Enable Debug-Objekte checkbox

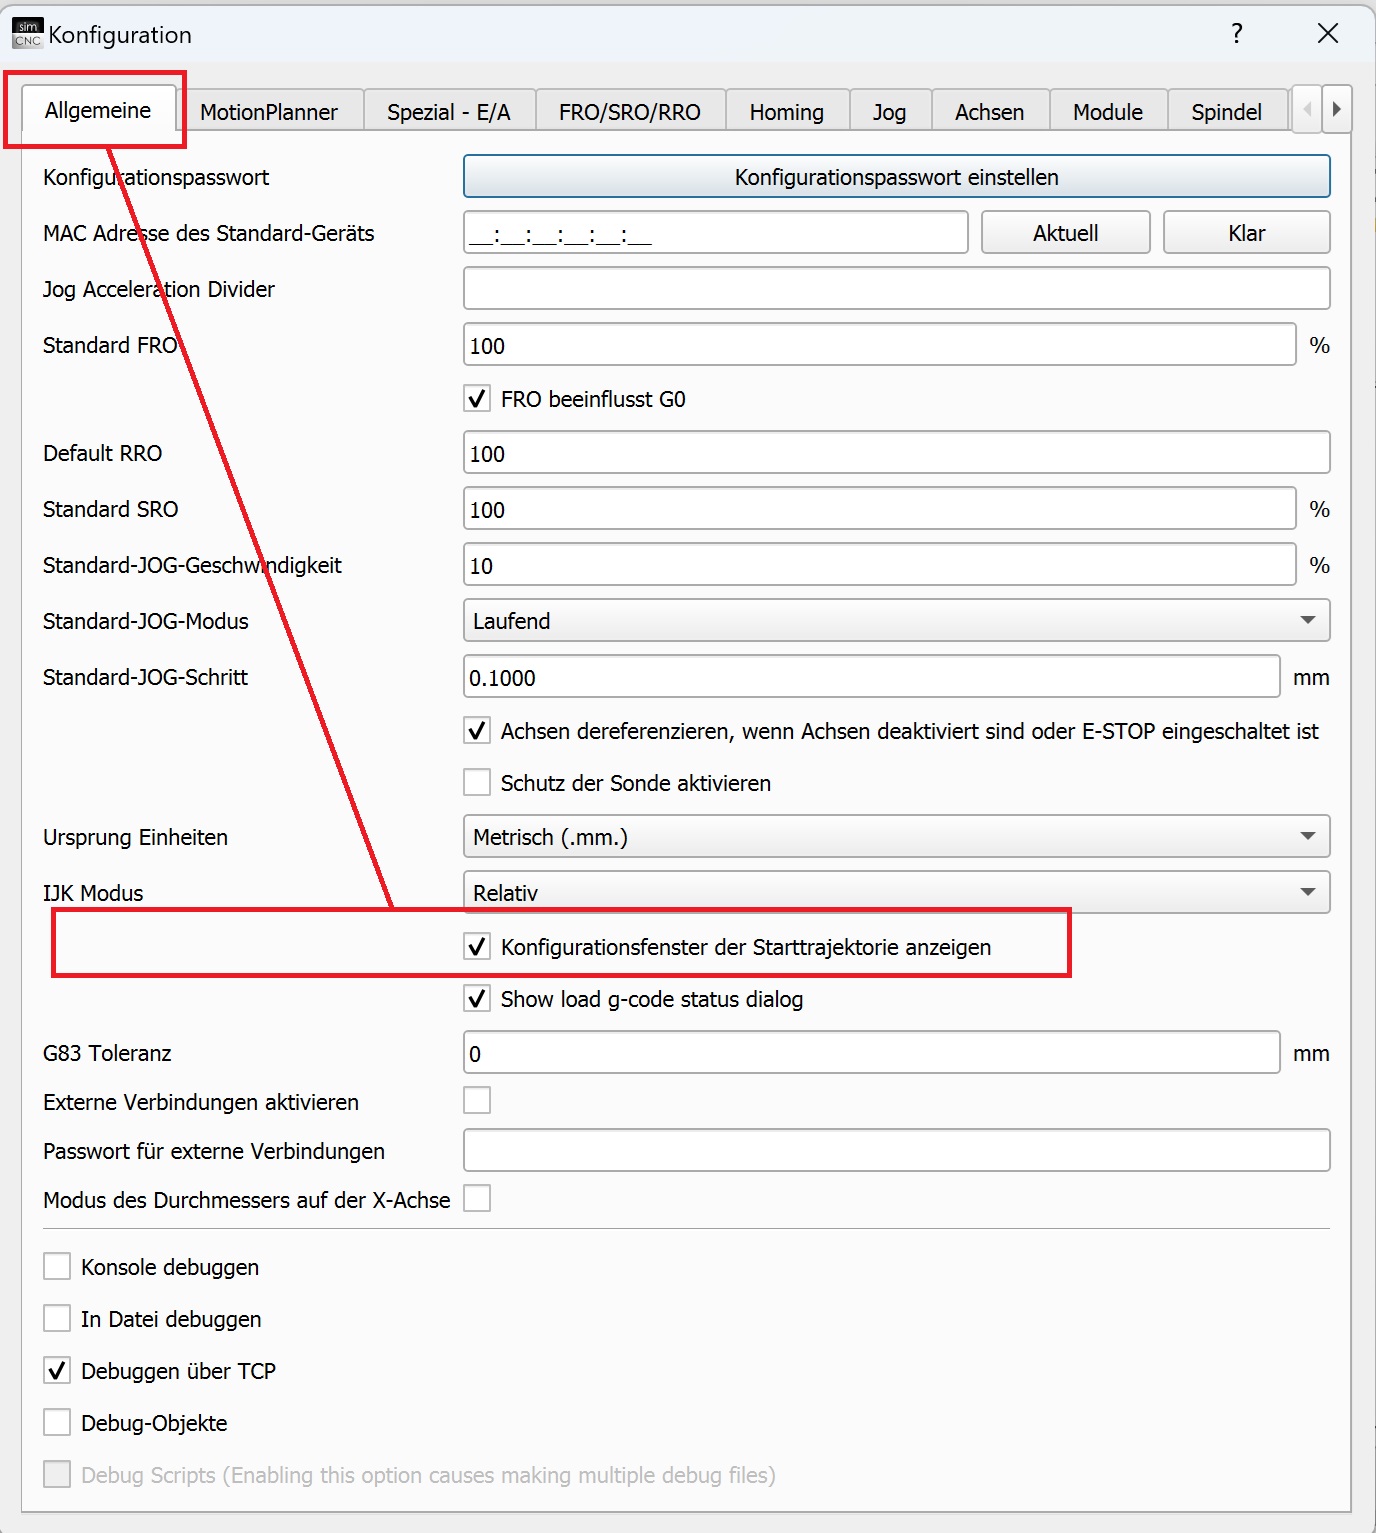[x=57, y=1423]
